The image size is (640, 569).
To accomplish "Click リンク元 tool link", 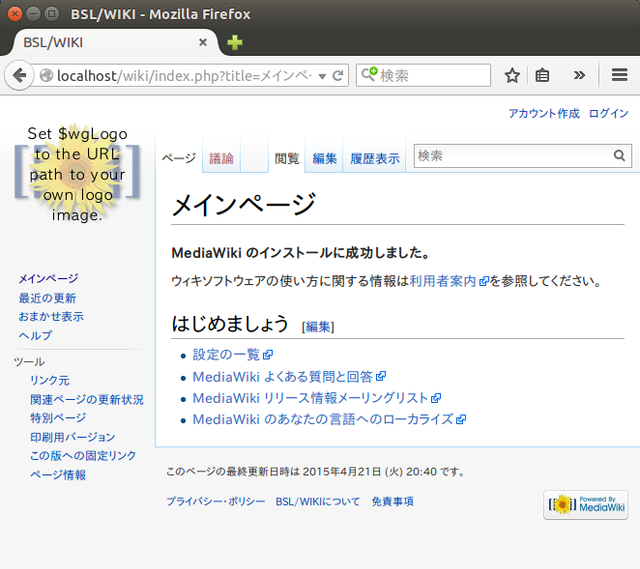I will tap(50, 380).
